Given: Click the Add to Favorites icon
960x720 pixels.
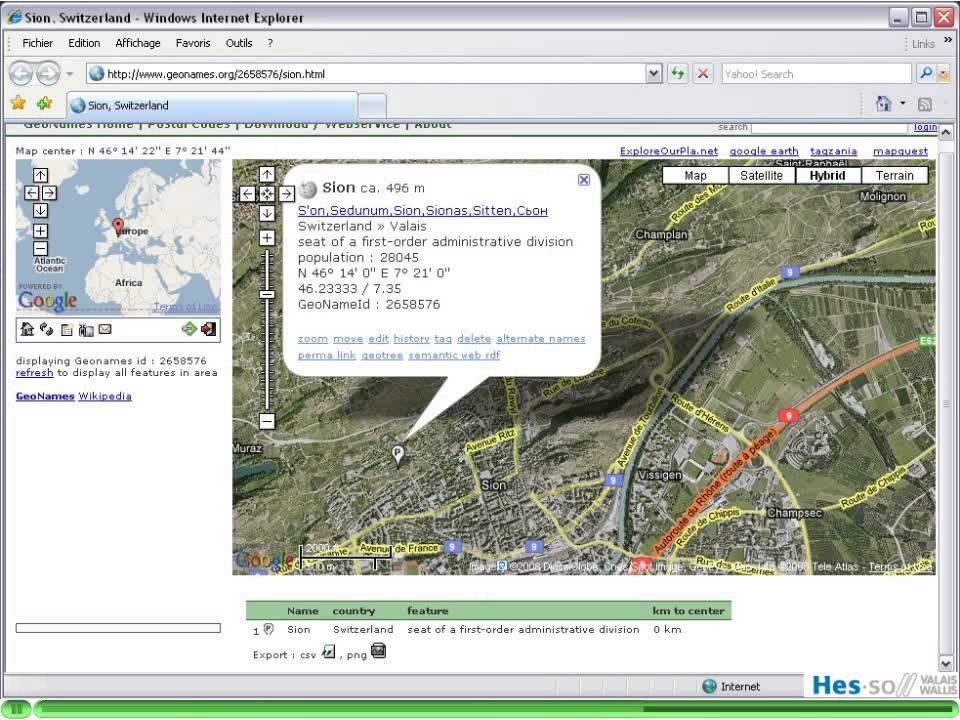Looking at the screenshot, I should (x=45, y=103).
